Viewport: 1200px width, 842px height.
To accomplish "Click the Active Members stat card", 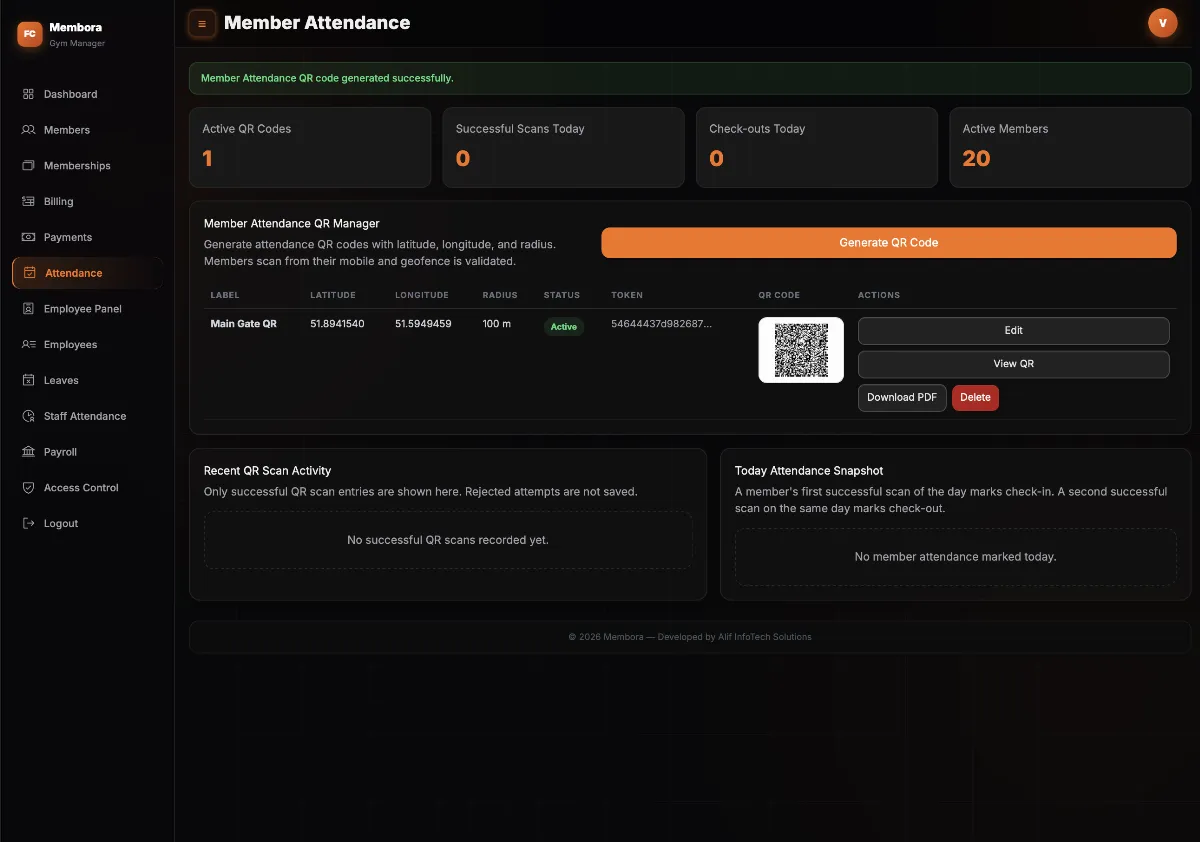I will tap(1070, 147).
